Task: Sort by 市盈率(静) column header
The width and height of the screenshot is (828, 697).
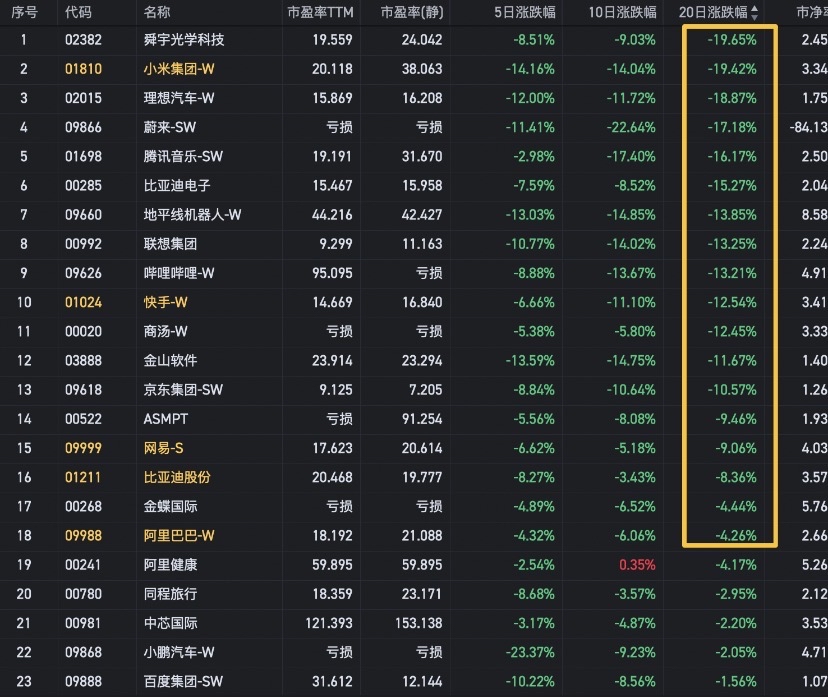Action: [x=412, y=12]
